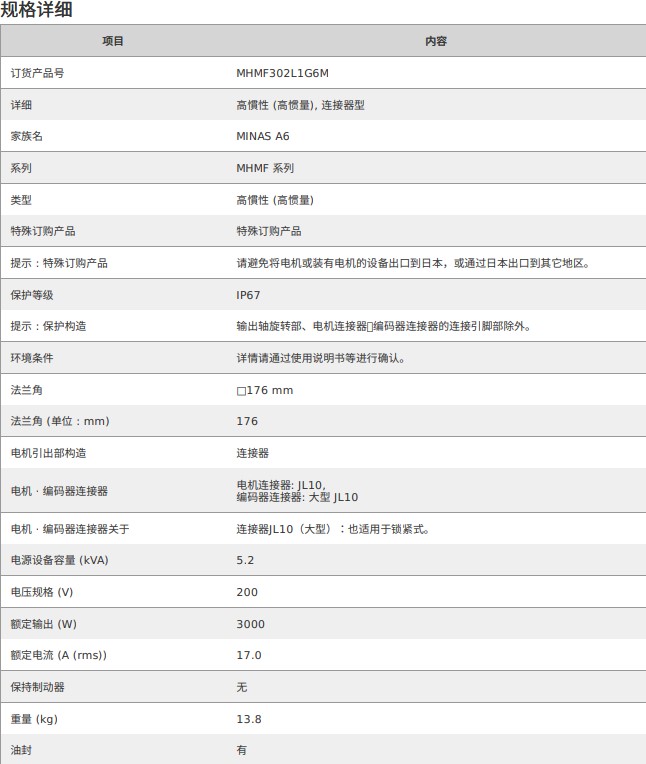Click the '电机引出部构造' row label
The image size is (646, 764).
click(x=48, y=453)
